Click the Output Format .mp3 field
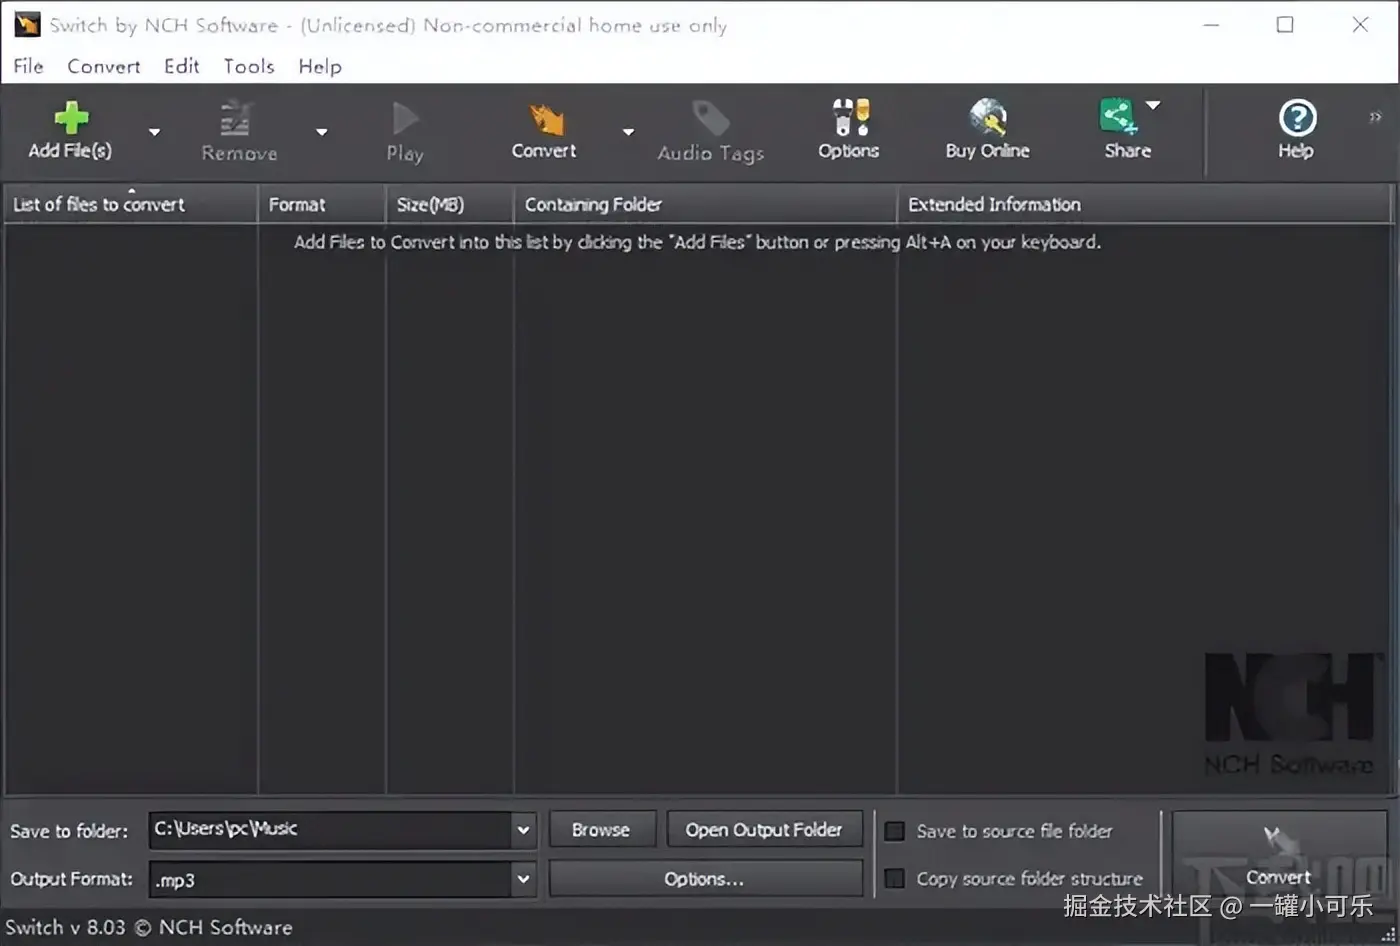Image resolution: width=1400 pixels, height=946 pixels. (x=330, y=880)
